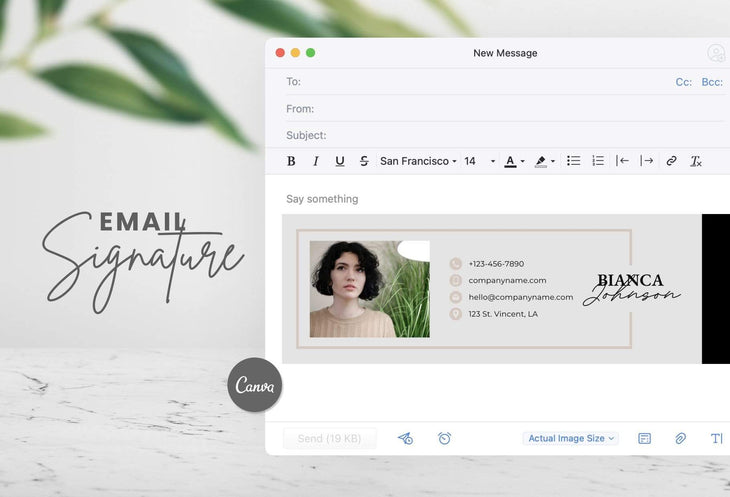Expand the Actual Image Size dropdown
730x497 pixels.
(x=572, y=438)
